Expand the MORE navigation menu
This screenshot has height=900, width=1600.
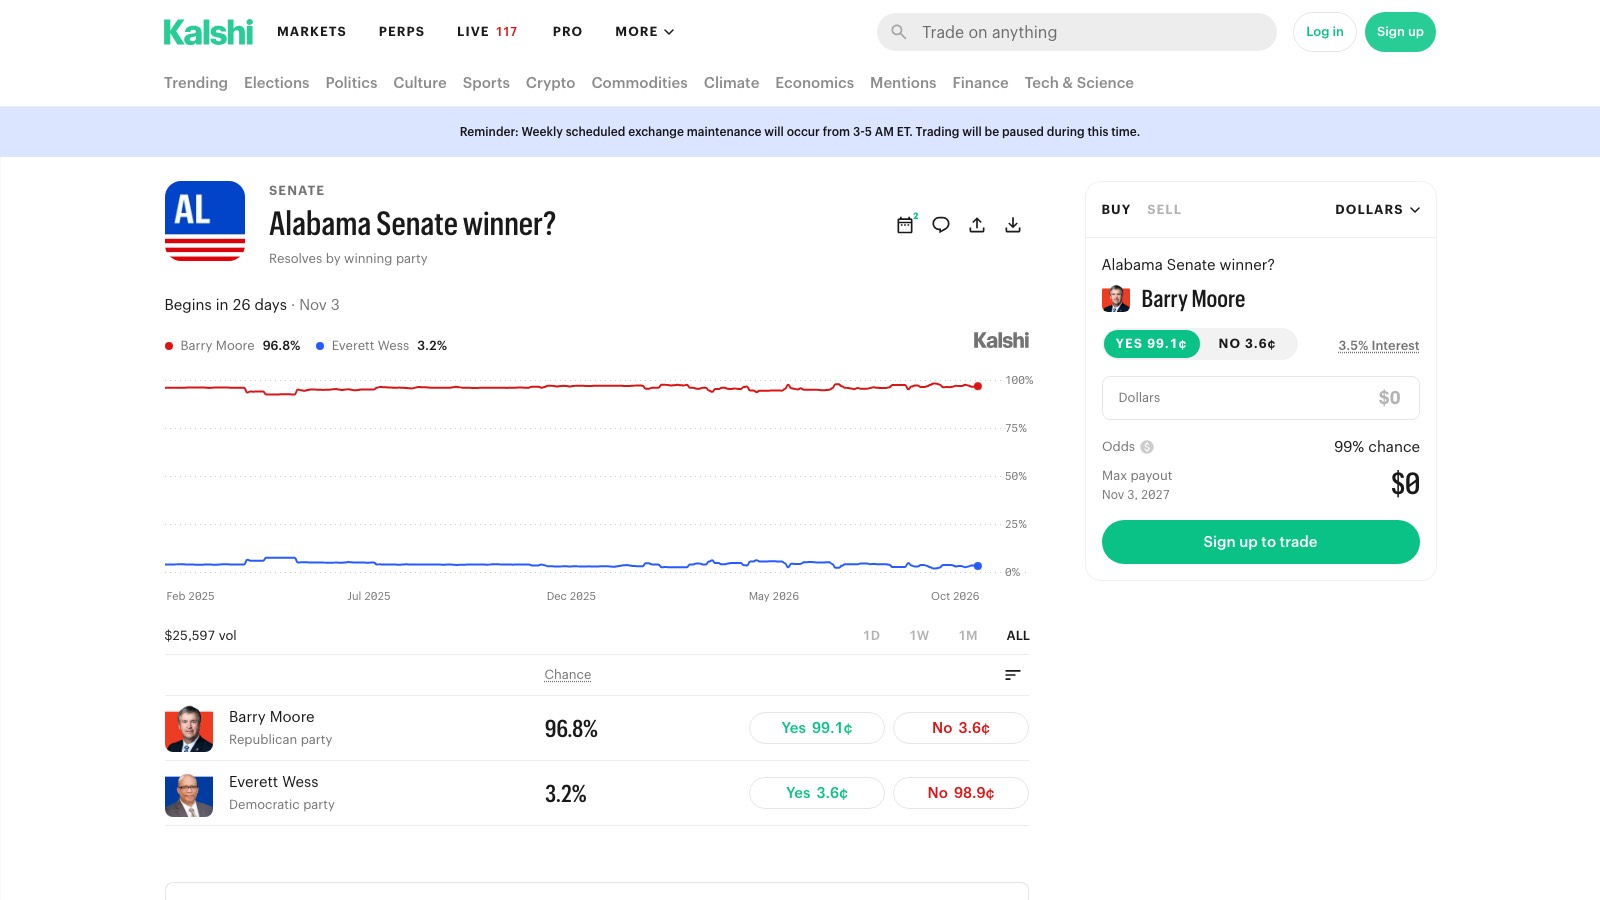pyautogui.click(x=645, y=32)
